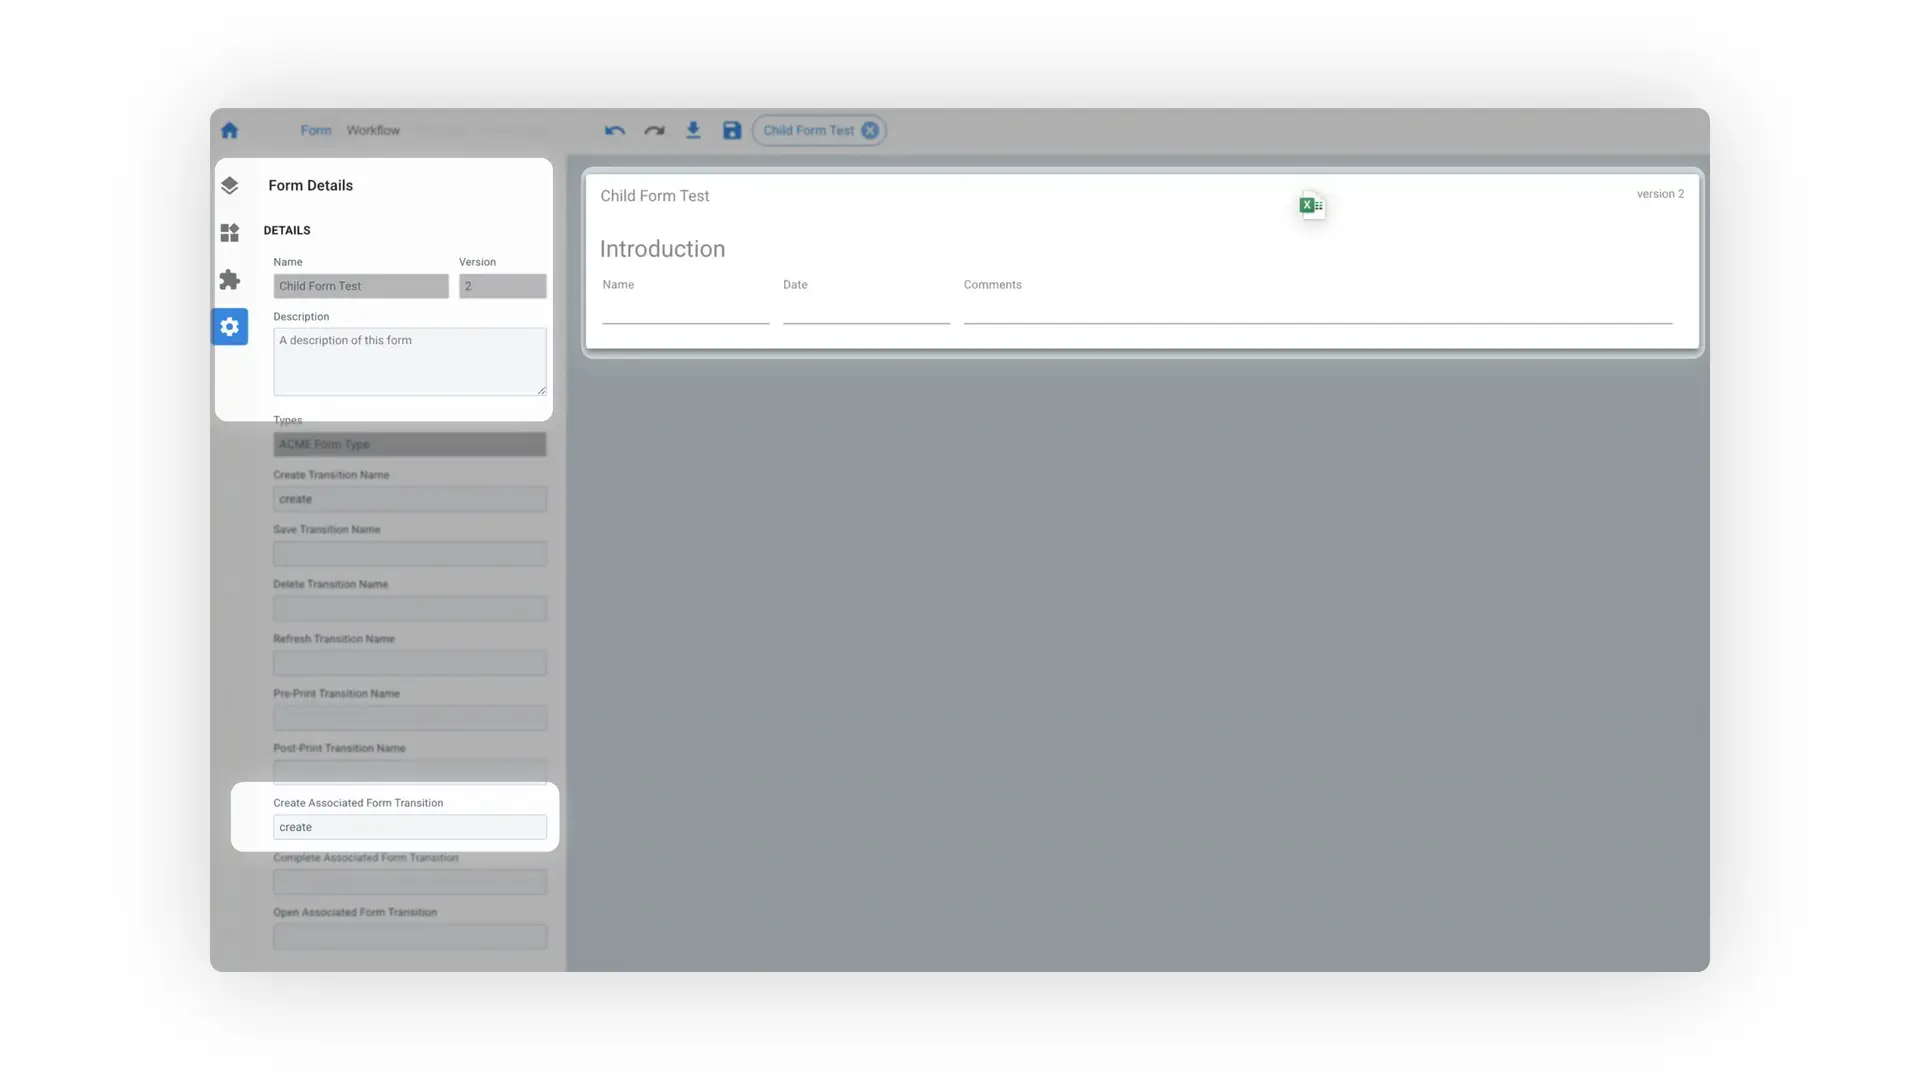This screenshot has width=1920, height=1080.
Task: Open the Excel export icon on the form
Action: click(x=1311, y=204)
